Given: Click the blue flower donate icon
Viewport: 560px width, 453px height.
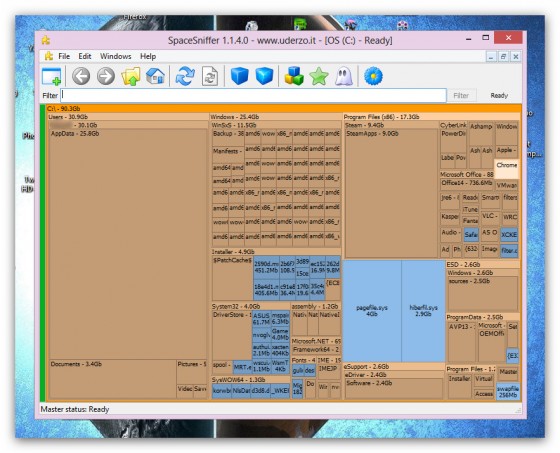Looking at the screenshot, I should click(373, 76).
